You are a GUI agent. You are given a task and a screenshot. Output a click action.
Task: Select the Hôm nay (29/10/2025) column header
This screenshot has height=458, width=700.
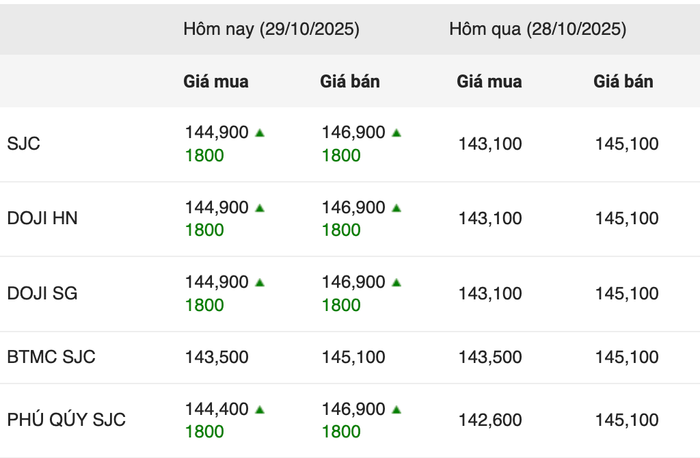pos(271,29)
